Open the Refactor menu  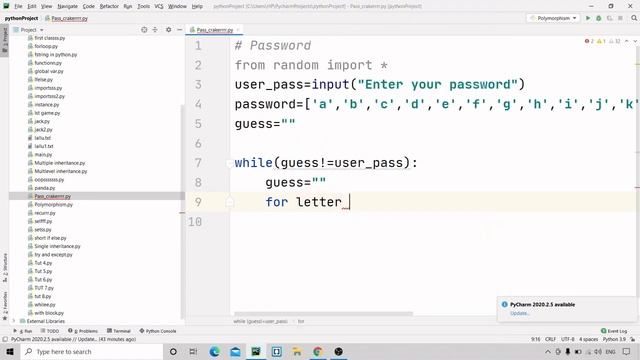pyautogui.click(x=109, y=6)
